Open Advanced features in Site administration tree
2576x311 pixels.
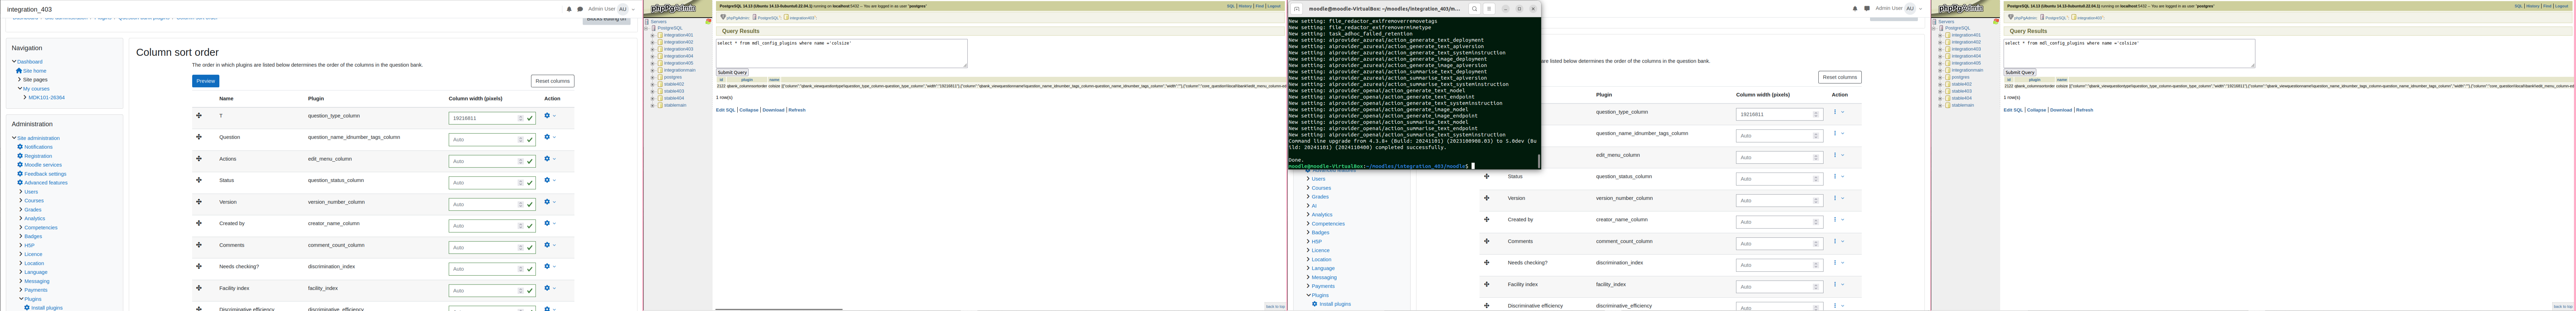[x=46, y=183]
